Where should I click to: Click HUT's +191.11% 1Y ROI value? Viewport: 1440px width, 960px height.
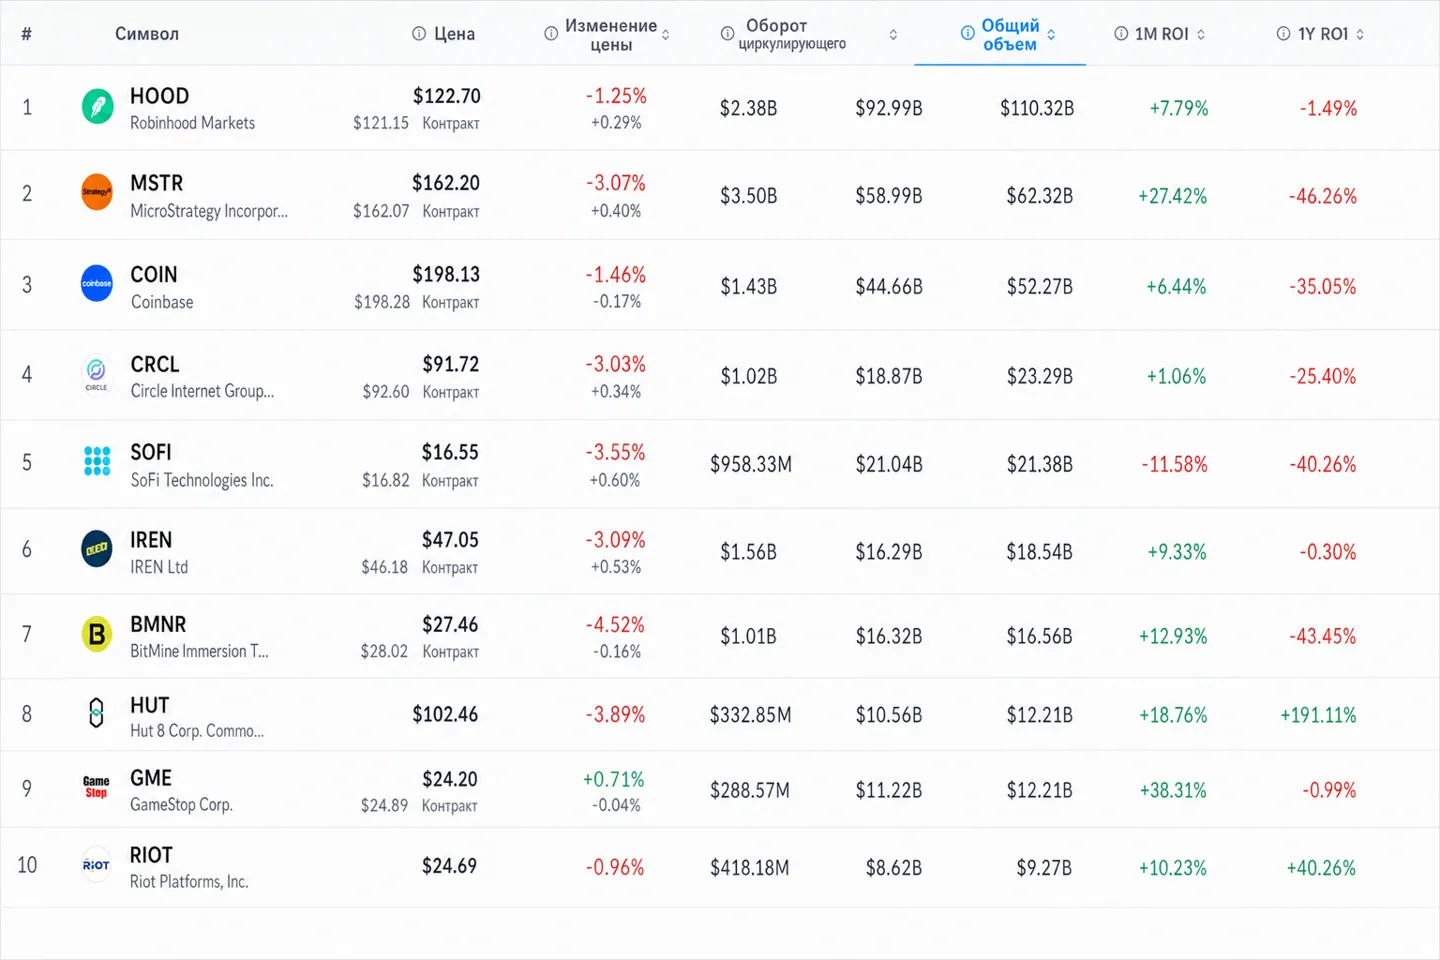pos(1318,715)
